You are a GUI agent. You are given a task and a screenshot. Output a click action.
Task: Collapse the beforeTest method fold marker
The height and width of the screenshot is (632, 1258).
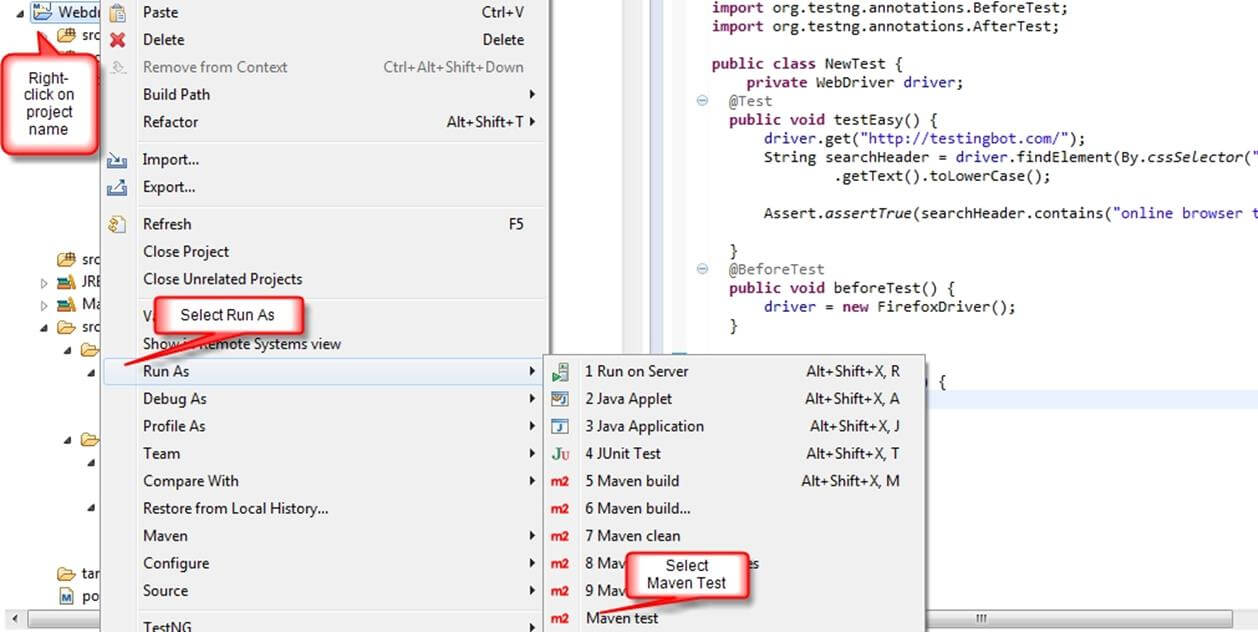[x=702, y=269]
